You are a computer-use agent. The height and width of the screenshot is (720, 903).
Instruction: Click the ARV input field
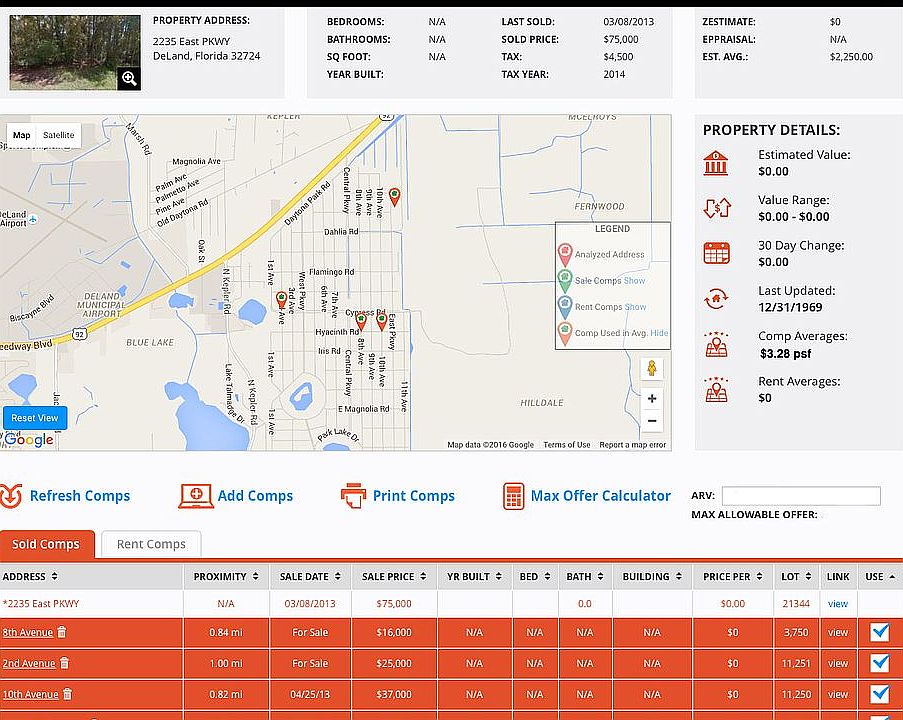point(801,496)
